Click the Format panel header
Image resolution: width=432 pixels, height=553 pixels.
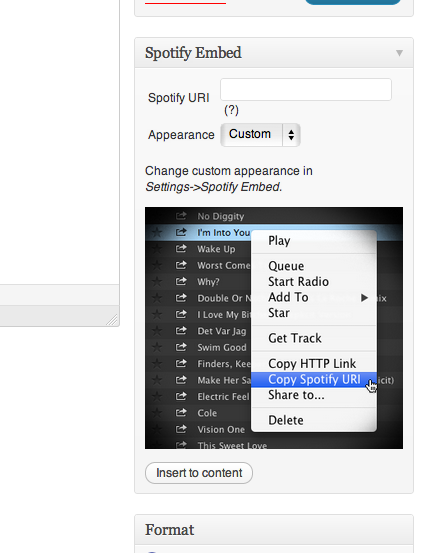click(274, 530)
